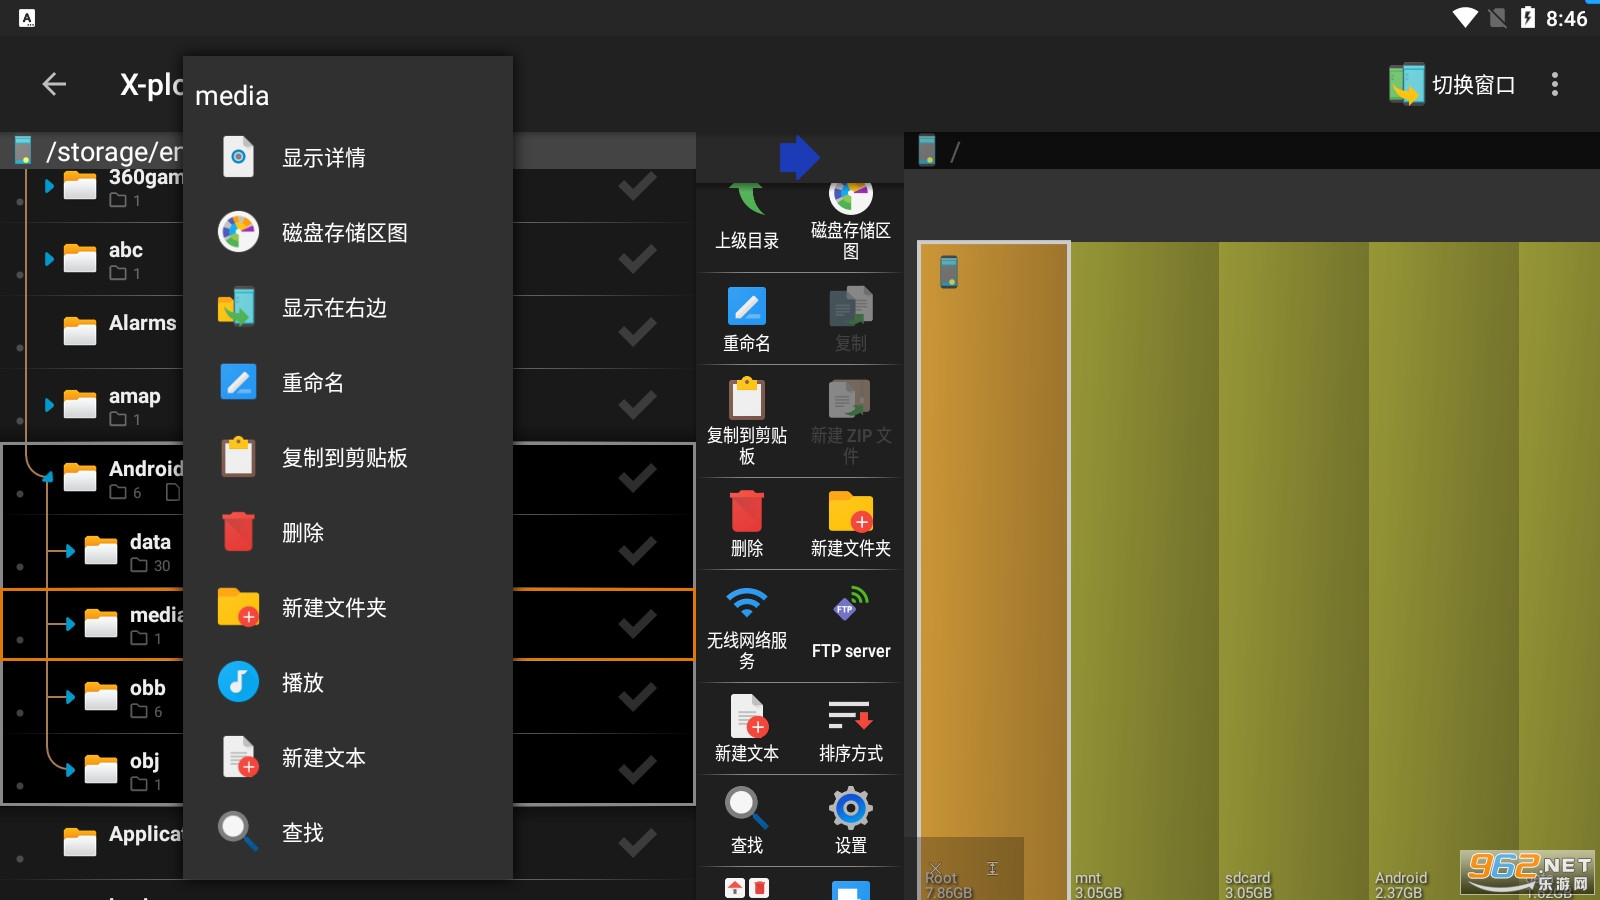Click the 磁盘存储区图 toolbar icon
The image size is (1600, 900).
pos(851,222)
